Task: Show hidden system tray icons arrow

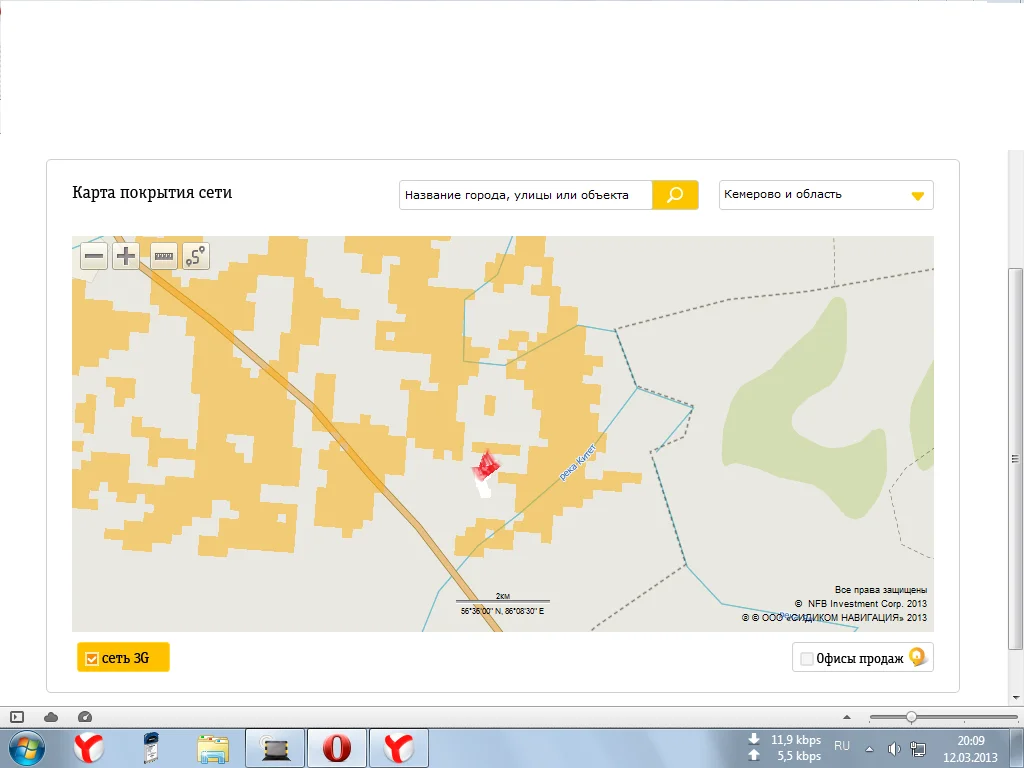Action: coord(869,749)
